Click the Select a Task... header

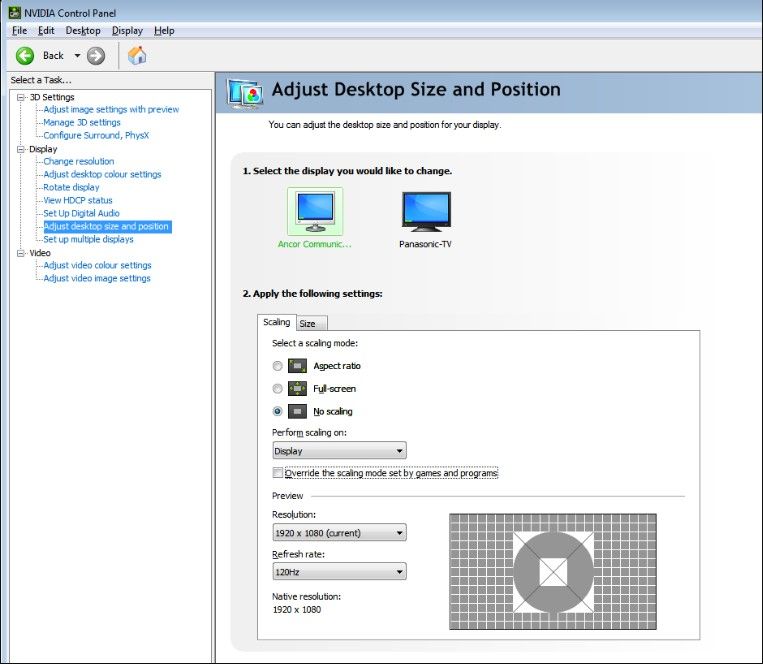tap(41, 80)
